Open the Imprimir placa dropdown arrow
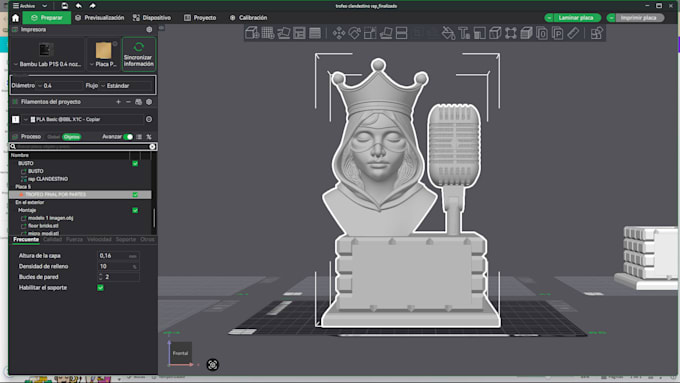This screenshot has width=680, height=383. tap(611, 18)
